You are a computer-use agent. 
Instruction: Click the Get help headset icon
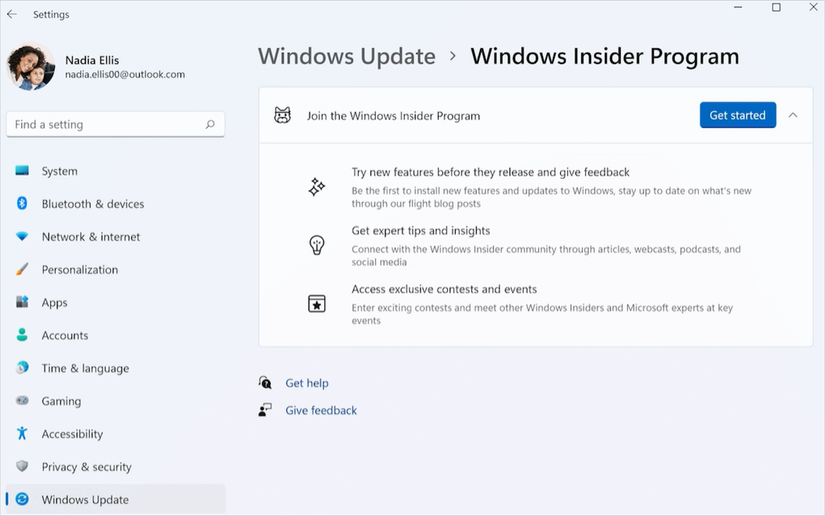click(265, 382)
